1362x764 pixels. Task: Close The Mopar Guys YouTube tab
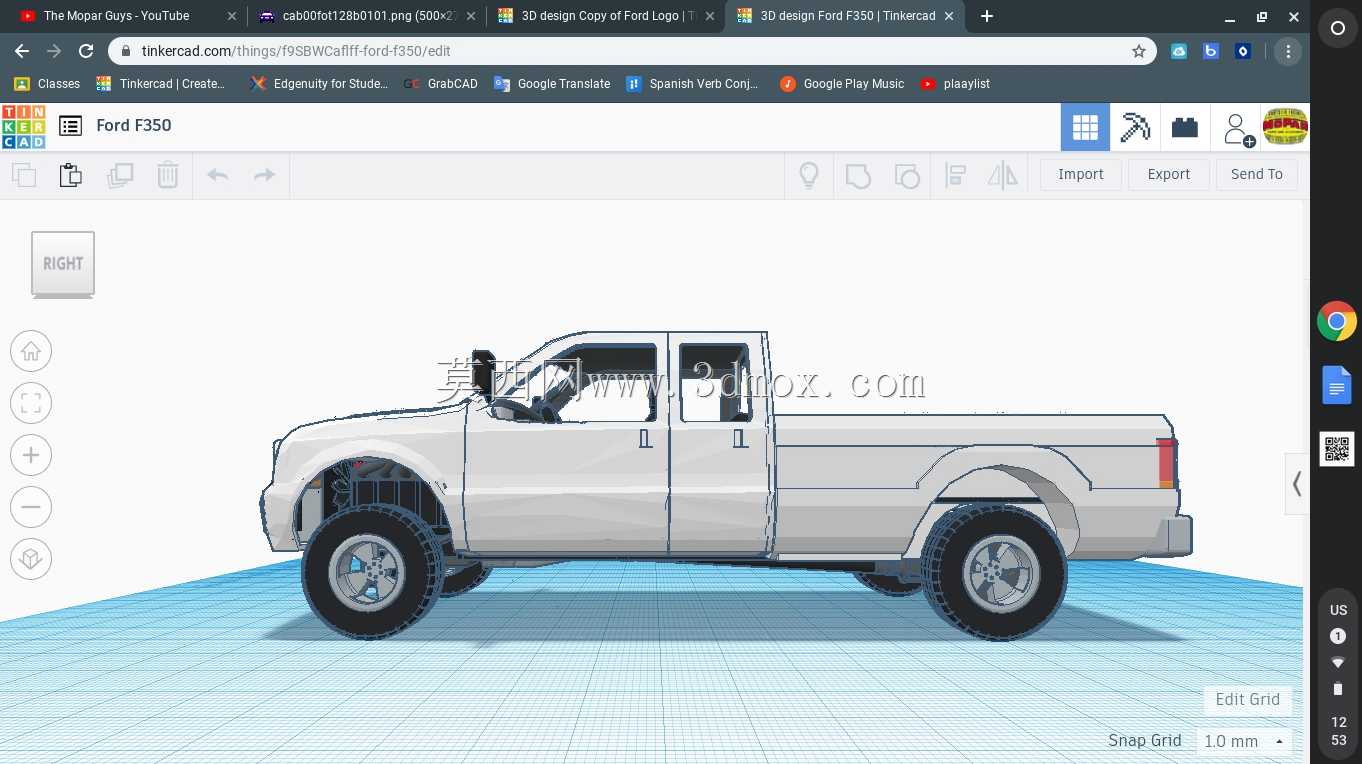pos(231,16)
